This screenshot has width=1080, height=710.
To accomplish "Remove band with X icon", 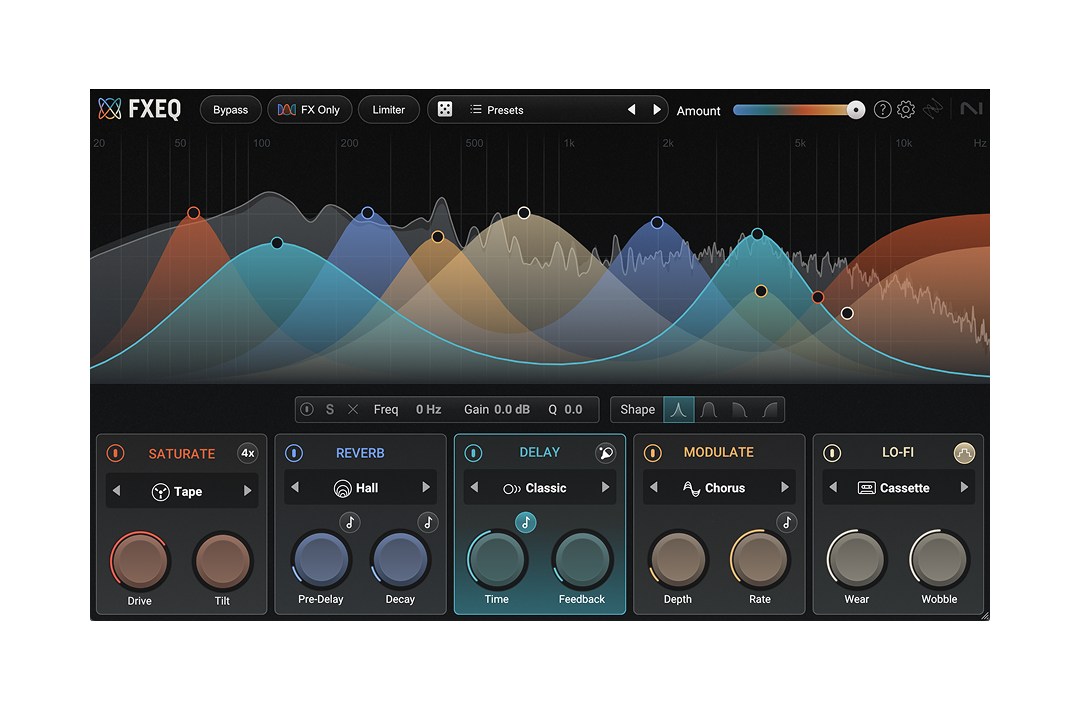I will click(353, 410).
